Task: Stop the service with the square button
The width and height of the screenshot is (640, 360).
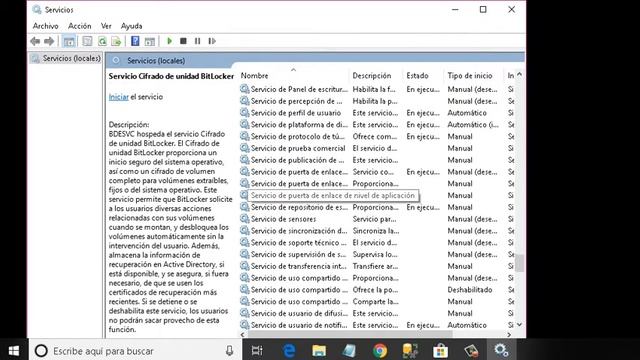Action: [183, 41]
